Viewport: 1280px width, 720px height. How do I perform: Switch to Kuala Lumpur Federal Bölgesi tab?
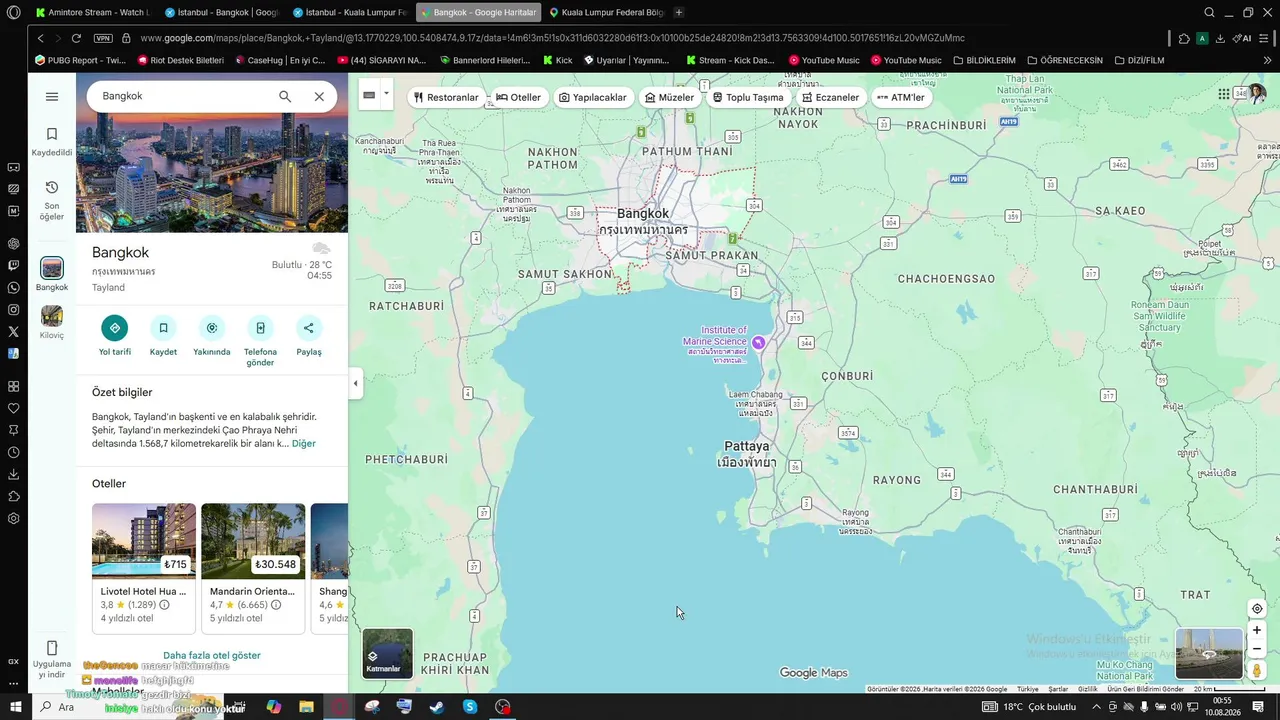click(606, 12)
